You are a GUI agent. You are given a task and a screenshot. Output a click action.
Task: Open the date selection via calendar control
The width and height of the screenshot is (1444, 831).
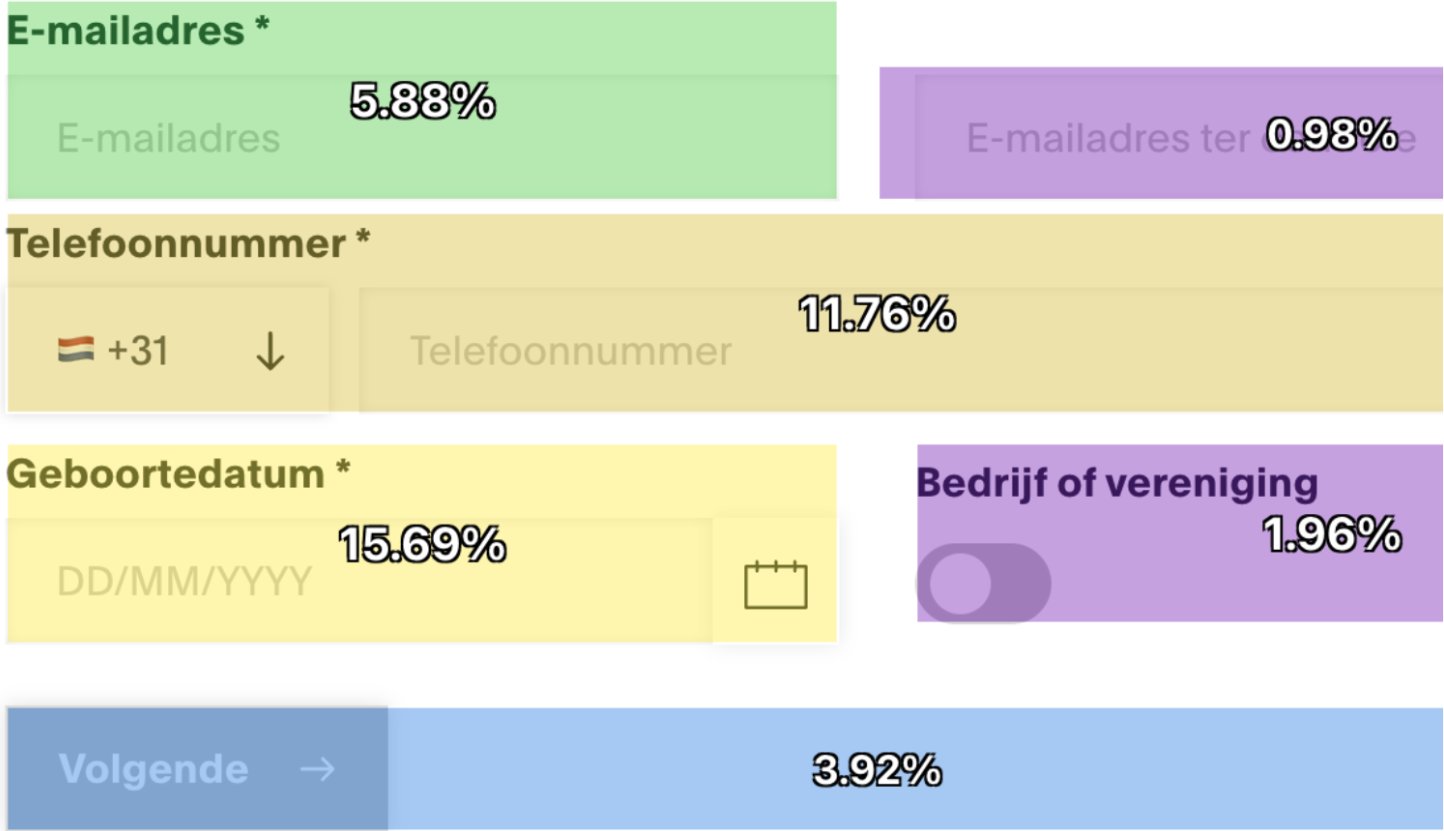coord(776,585)
